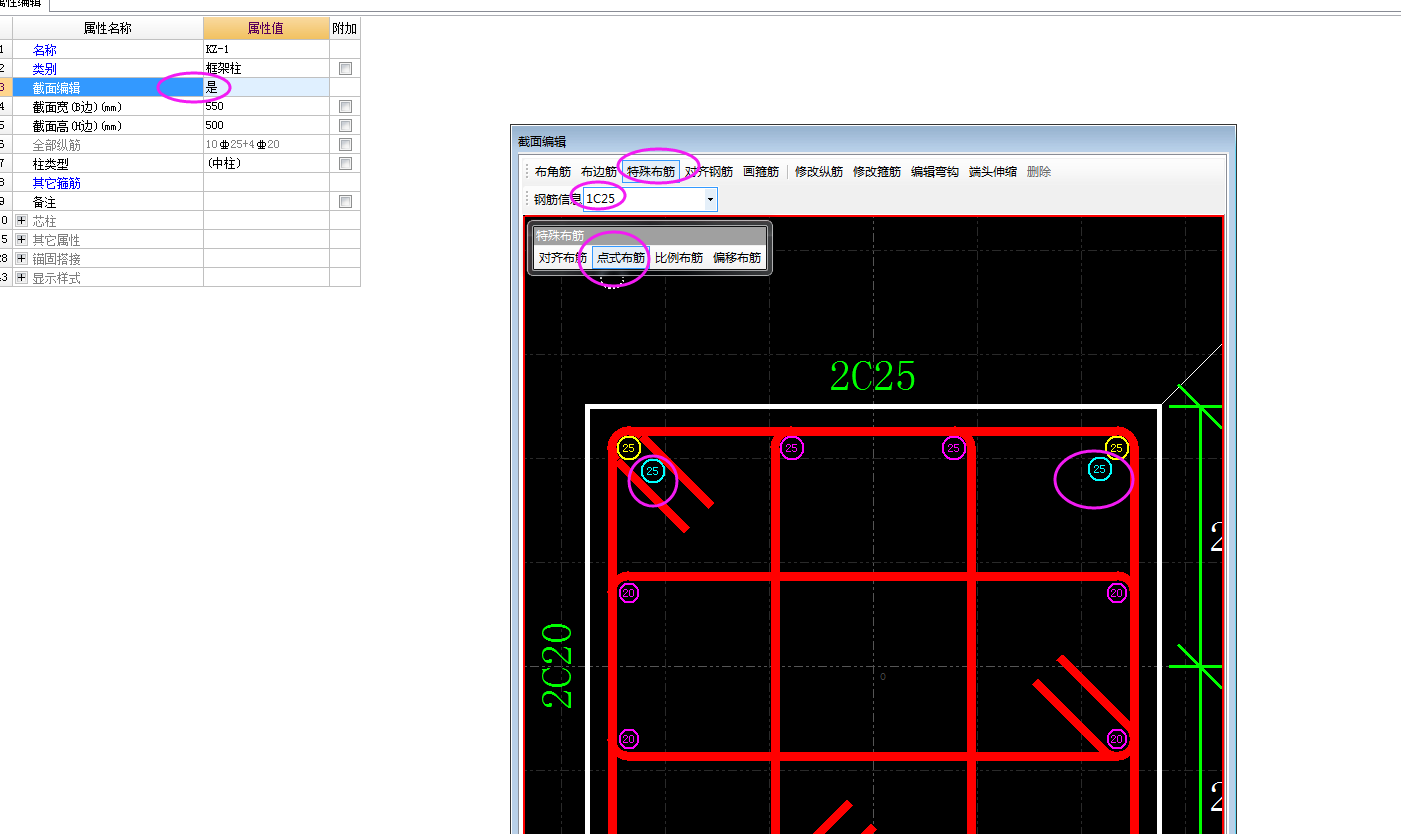
Task: Click the green 2C20 left edge label
Action: click(558, 666)
